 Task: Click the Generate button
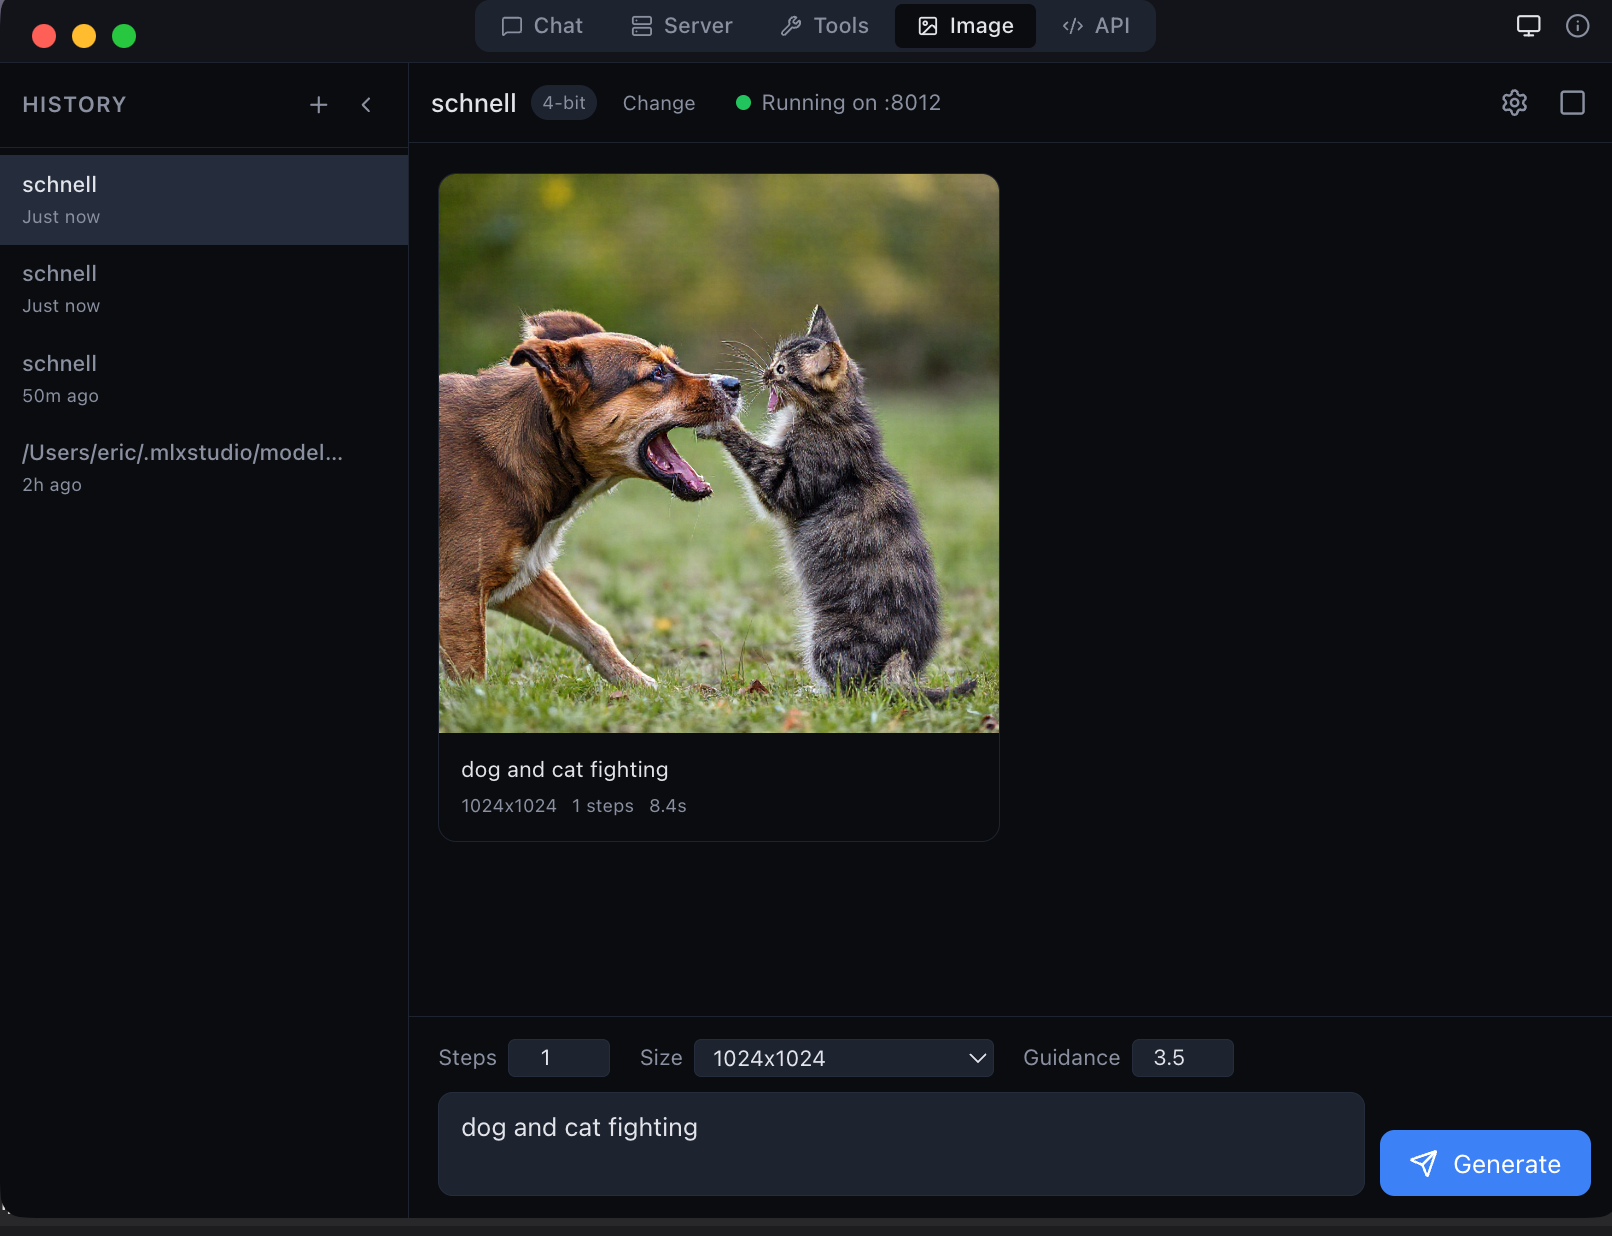coord(1484,1163)
